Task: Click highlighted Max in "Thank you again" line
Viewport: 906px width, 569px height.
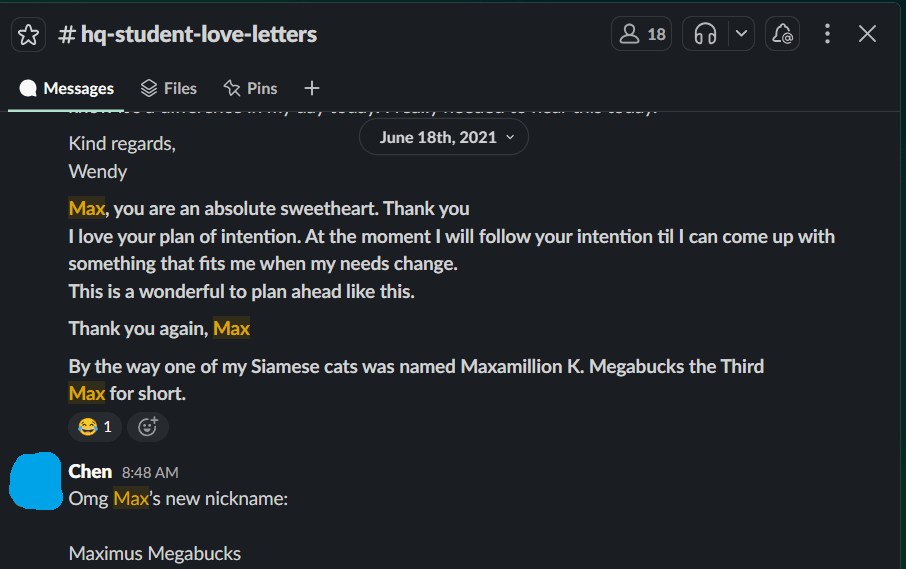Action: 231,328
